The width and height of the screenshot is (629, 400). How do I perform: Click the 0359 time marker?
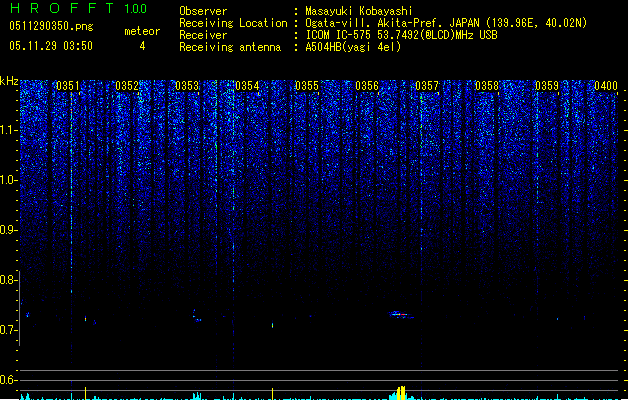pyautogui.click(x=547, y=86)
